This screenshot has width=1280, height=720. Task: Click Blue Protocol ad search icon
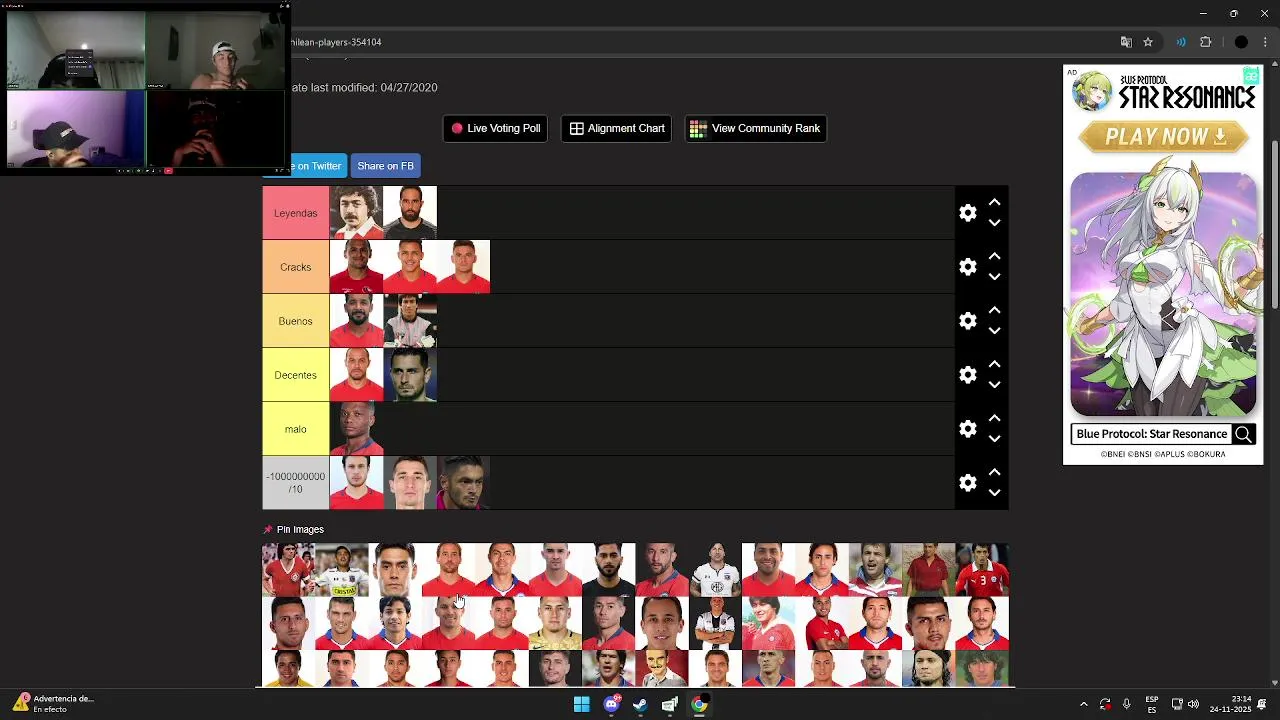coord(1243,434)
